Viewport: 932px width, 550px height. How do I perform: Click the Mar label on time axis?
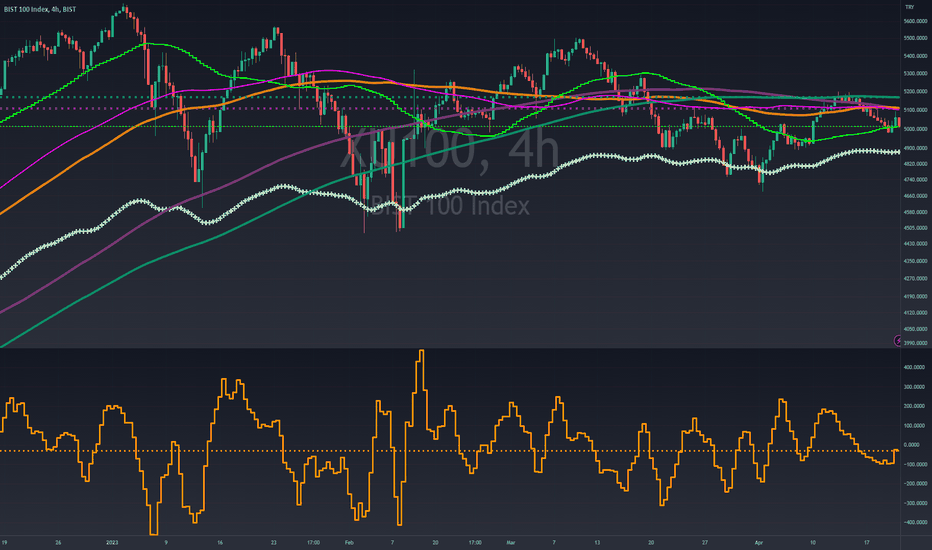click(511, 542)
